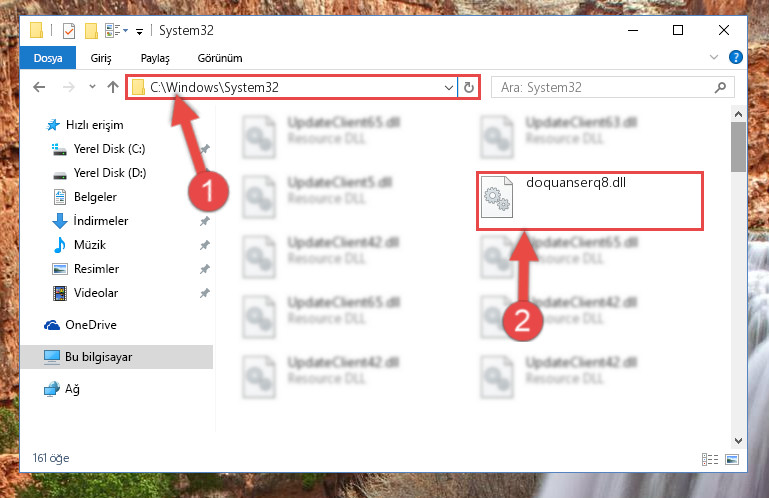Go back with the left arrow button

tap(39, 87)
